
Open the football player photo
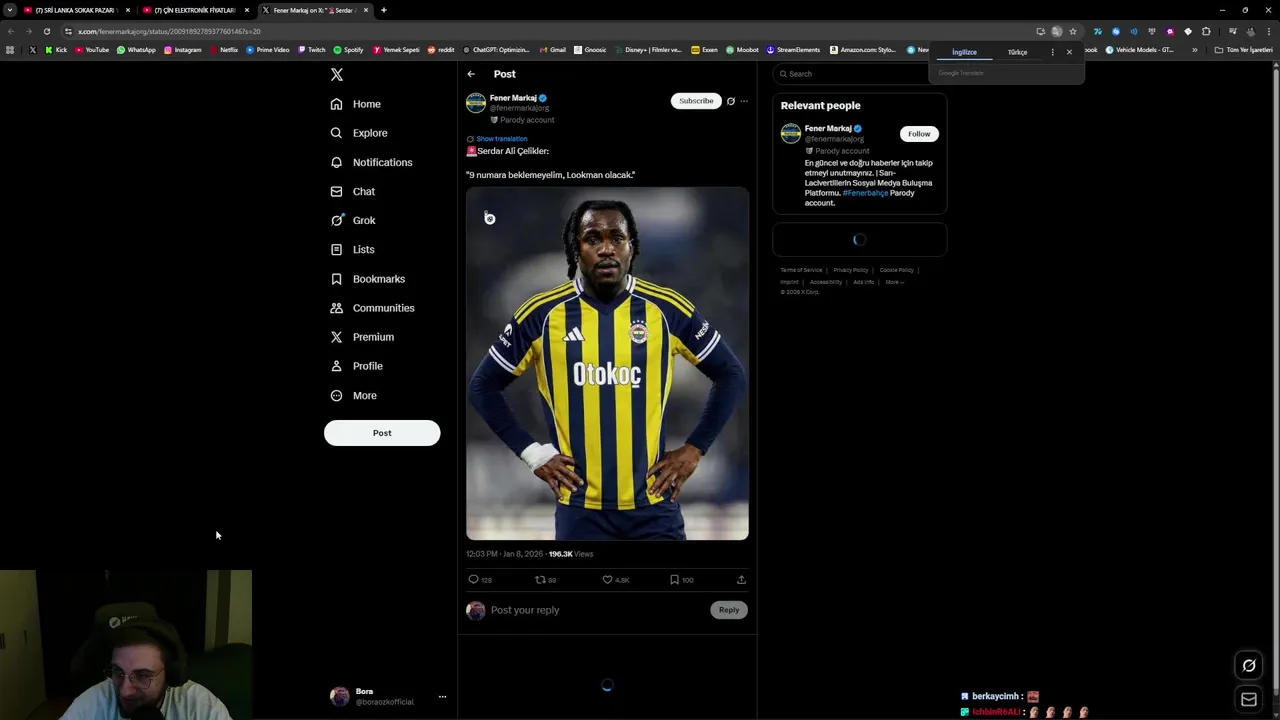(x=607, y=364)
